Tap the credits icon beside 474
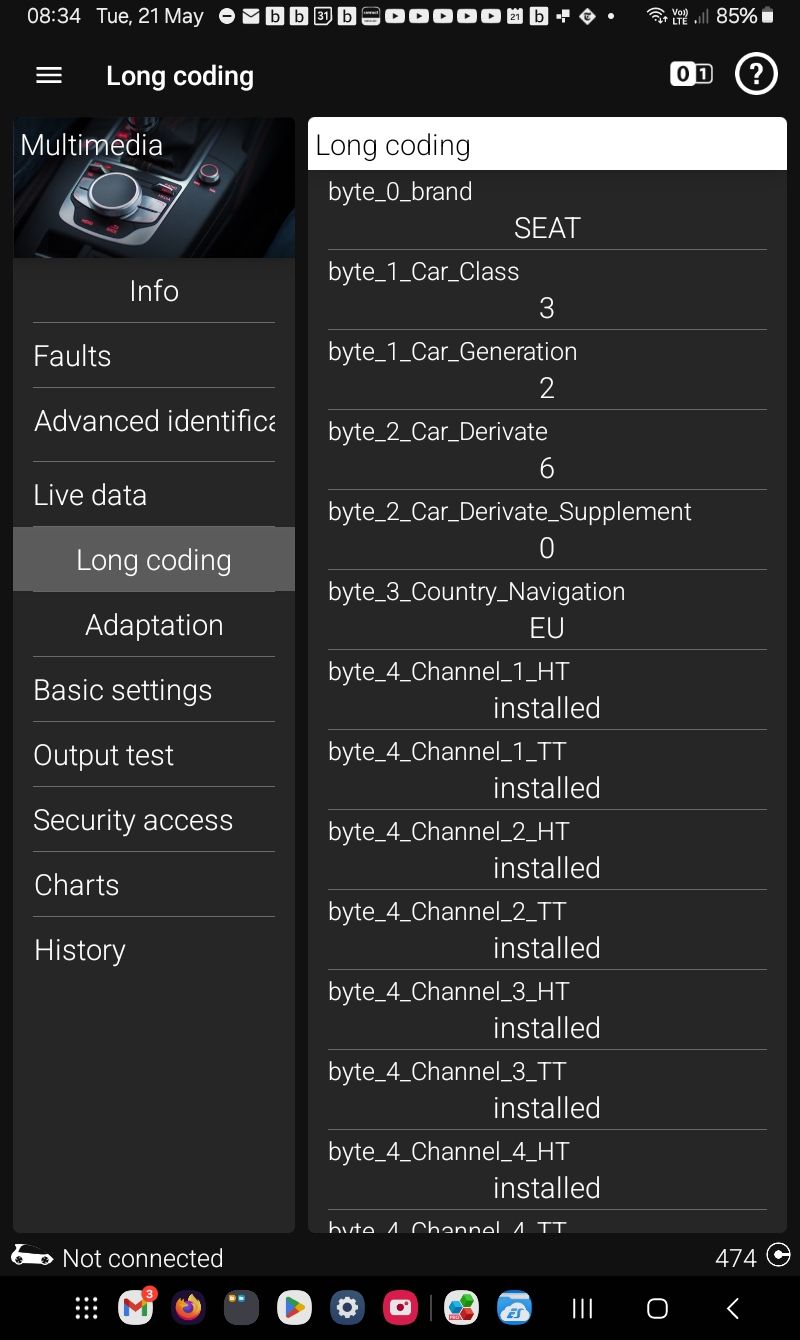 (x=778, y=1256)
